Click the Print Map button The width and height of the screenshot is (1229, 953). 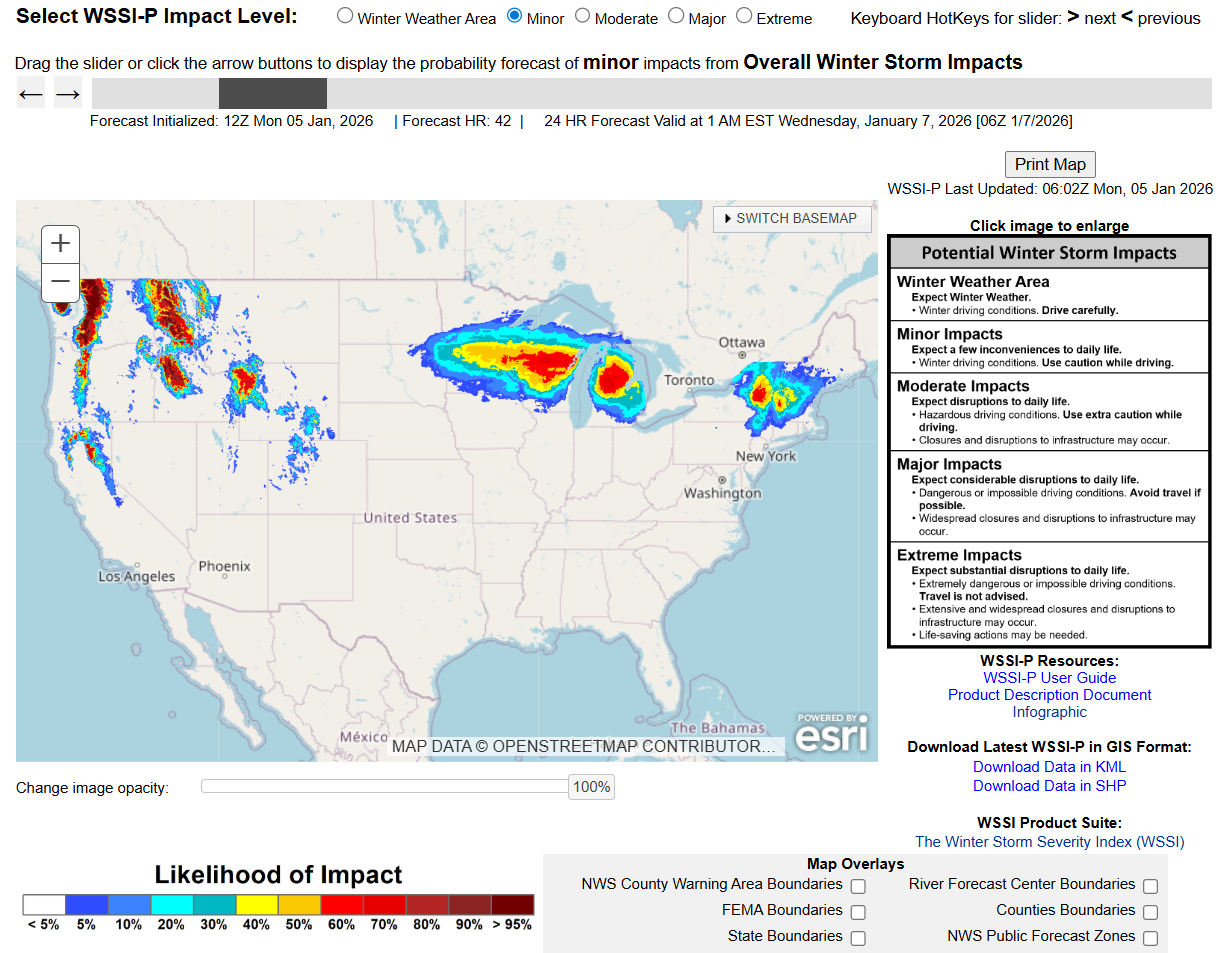click(1049, 164)
